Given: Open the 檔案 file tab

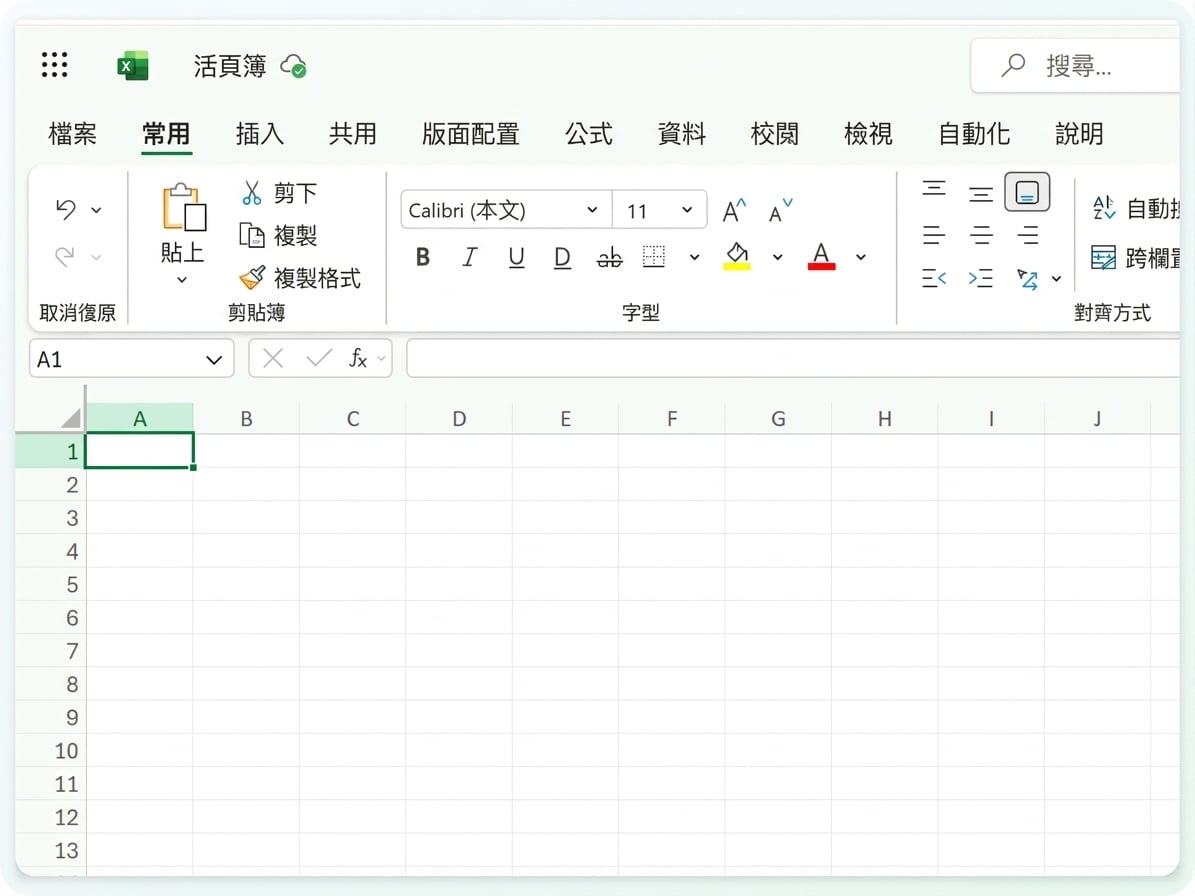Looking at the screenshot, I should [x=72, y=134].
